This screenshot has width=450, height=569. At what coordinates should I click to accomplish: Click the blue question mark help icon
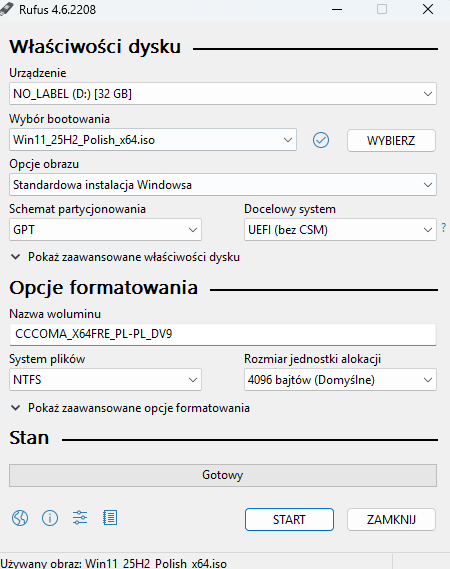coord(443,228)
